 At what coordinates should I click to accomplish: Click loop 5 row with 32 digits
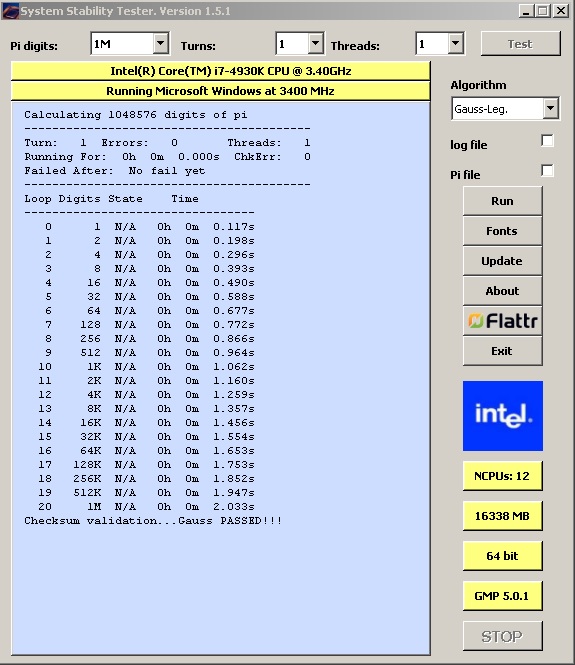point(149,297)
